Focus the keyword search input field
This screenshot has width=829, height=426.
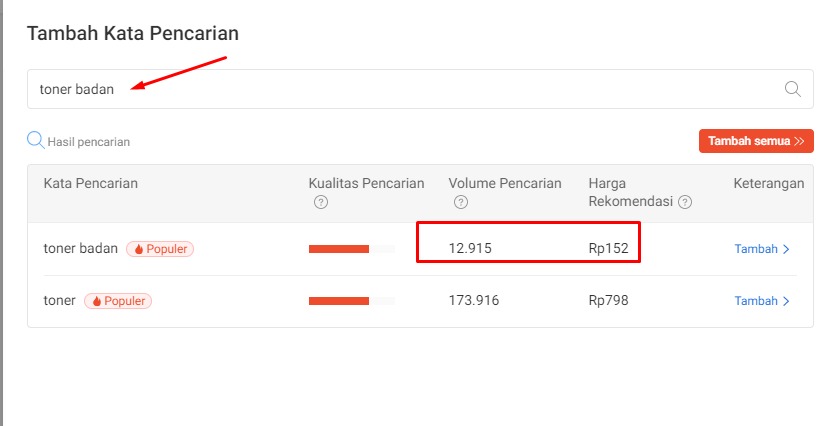400,89
